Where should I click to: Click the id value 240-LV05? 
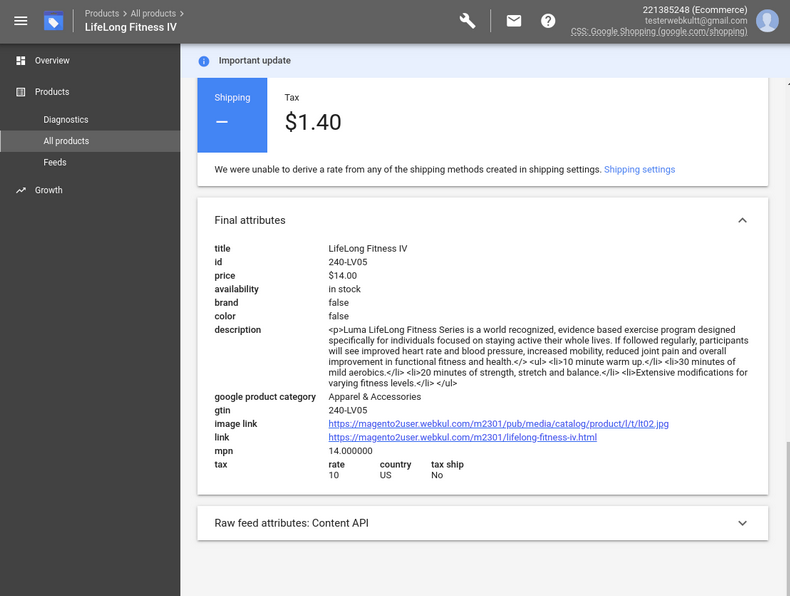(348, 262)
